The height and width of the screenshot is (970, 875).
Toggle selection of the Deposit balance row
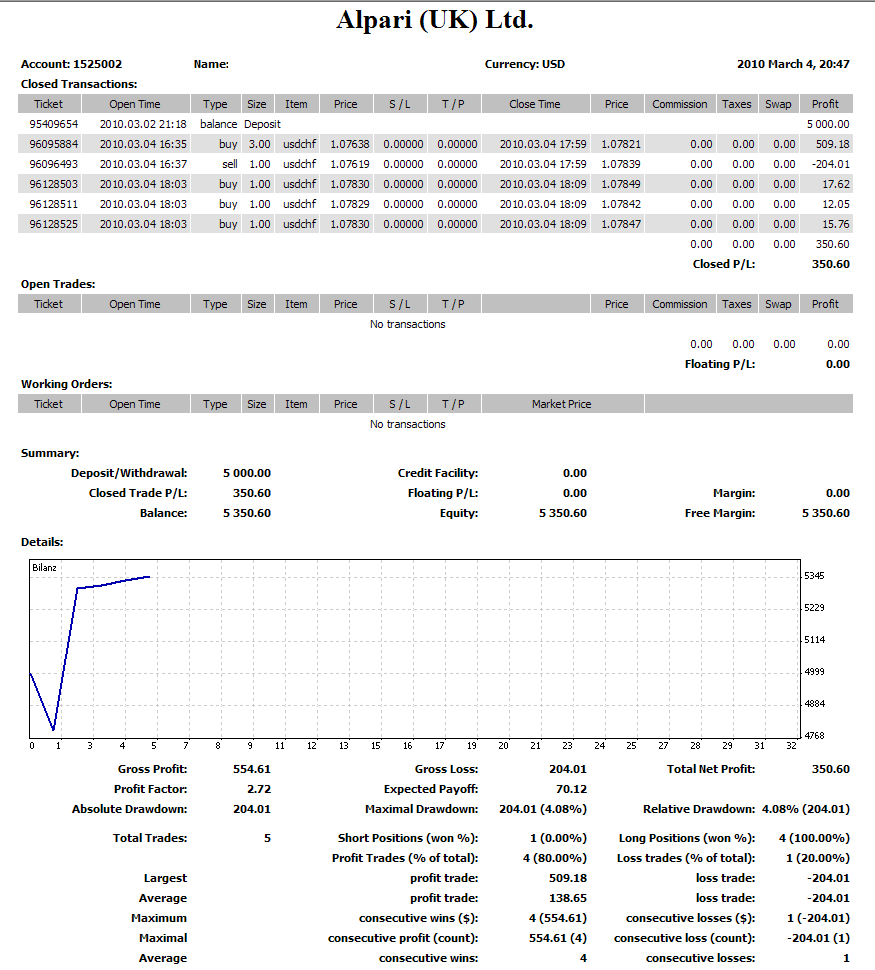[300, 124]
